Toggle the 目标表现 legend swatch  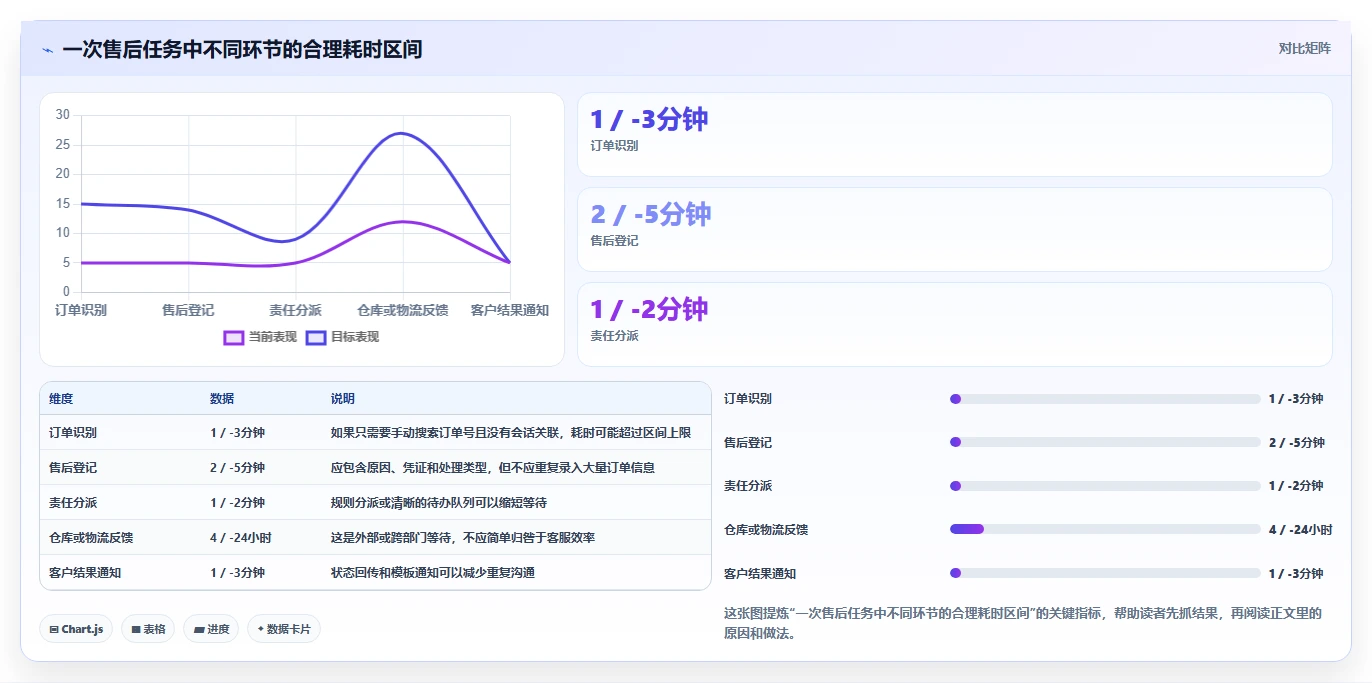316,337
